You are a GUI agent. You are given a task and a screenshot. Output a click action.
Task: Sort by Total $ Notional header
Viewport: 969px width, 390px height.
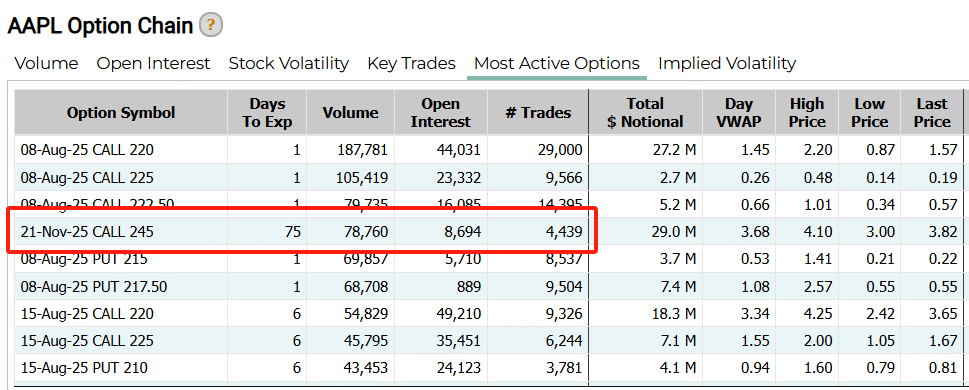(x=645, y=112)
